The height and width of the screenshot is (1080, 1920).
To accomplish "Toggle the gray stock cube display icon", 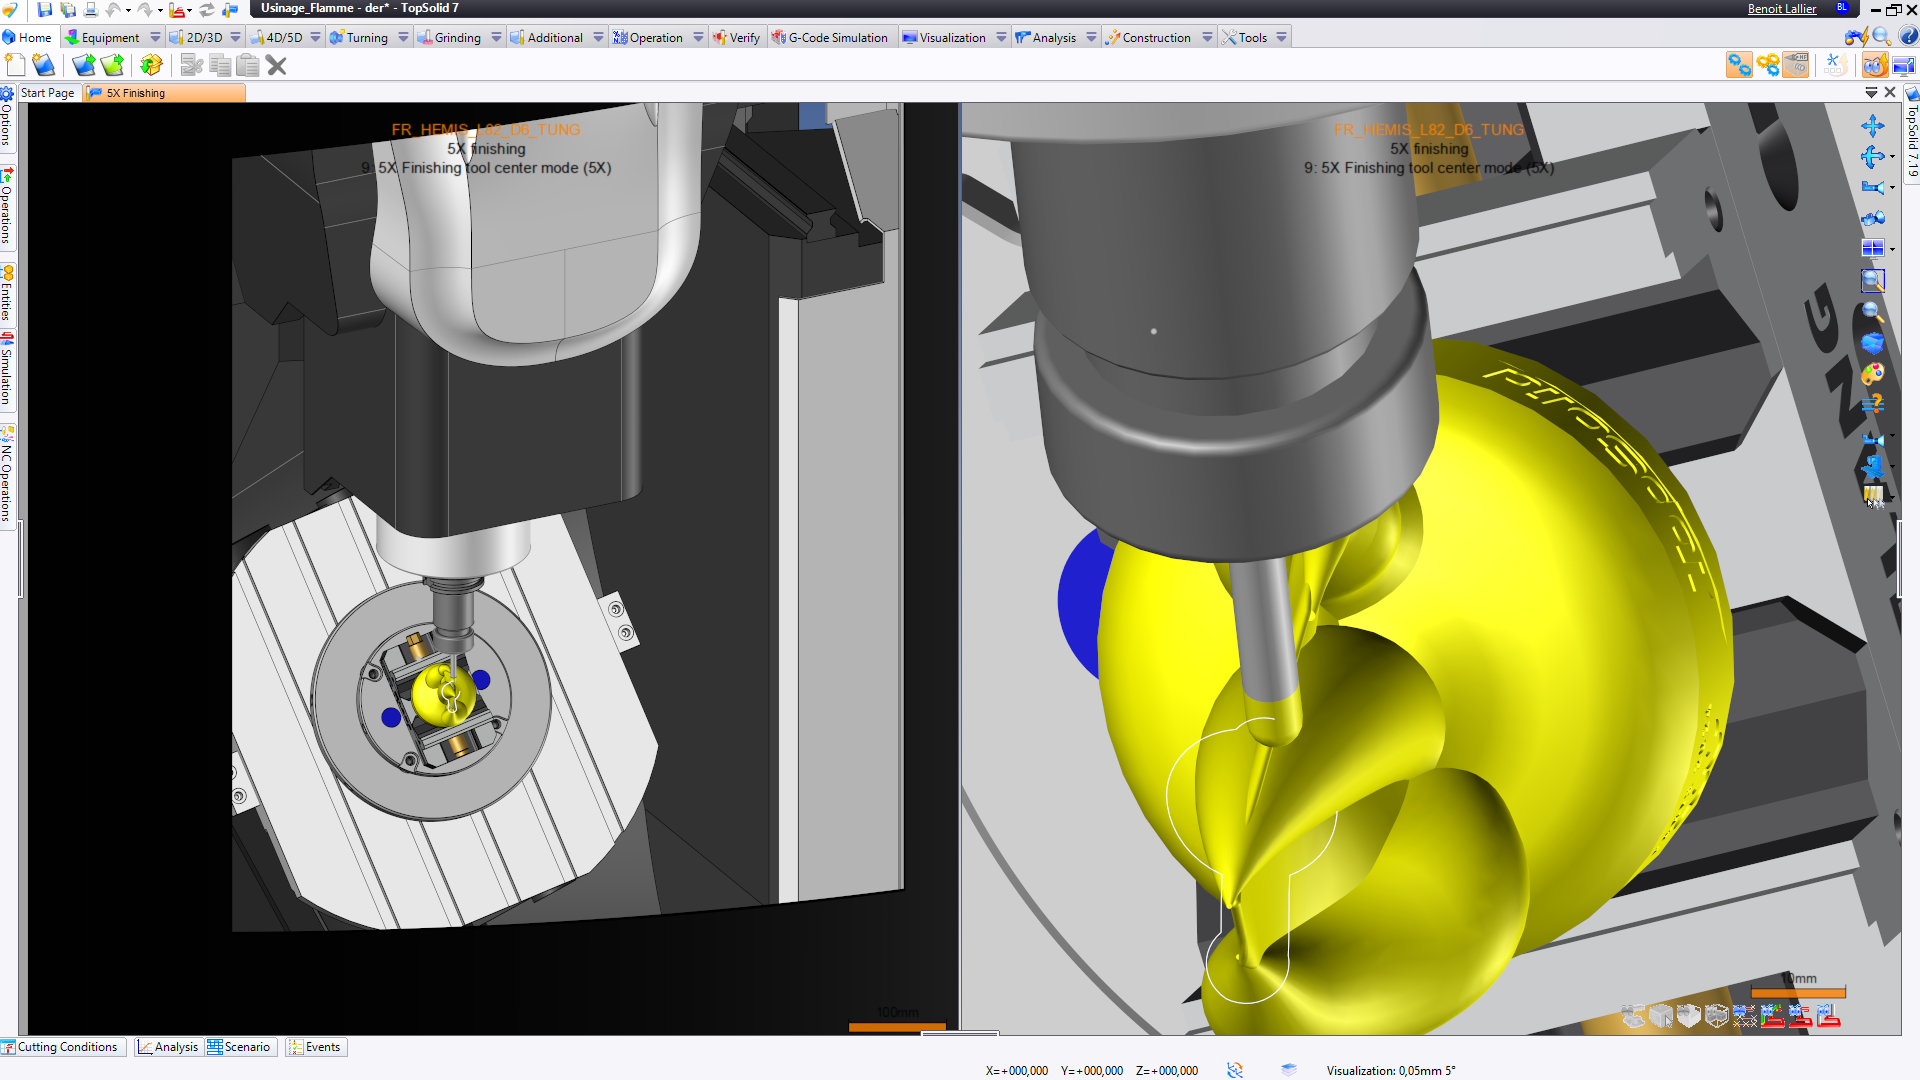I will coord(1661,1016).
